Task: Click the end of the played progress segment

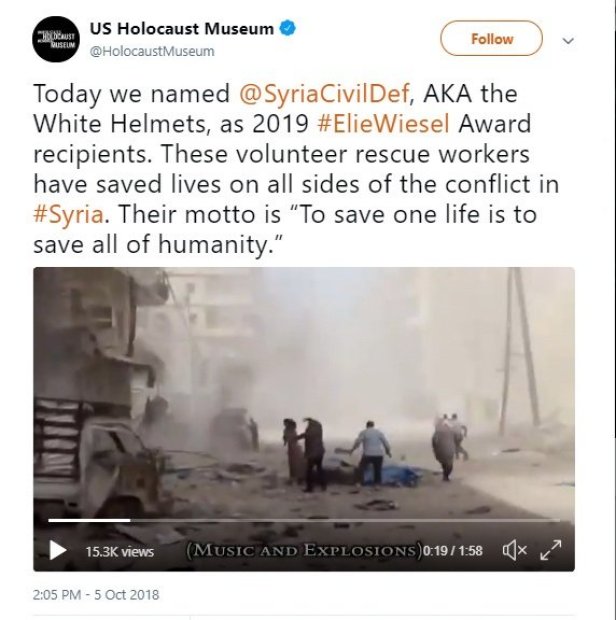Action: 130,520
